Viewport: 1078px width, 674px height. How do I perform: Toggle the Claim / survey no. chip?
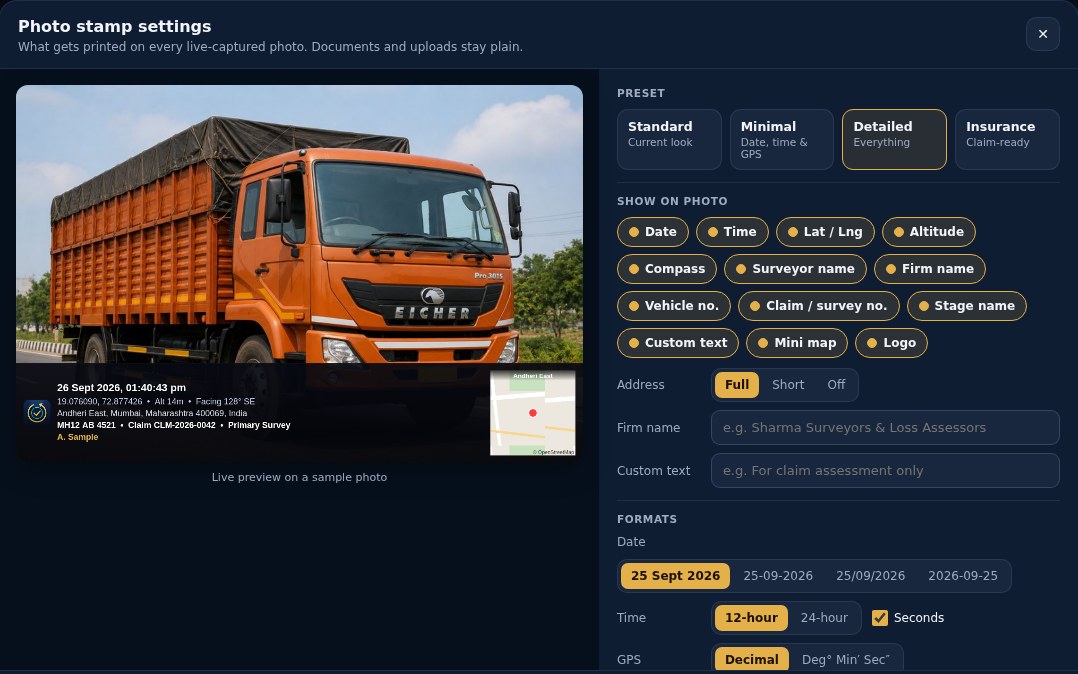point(819,306)
